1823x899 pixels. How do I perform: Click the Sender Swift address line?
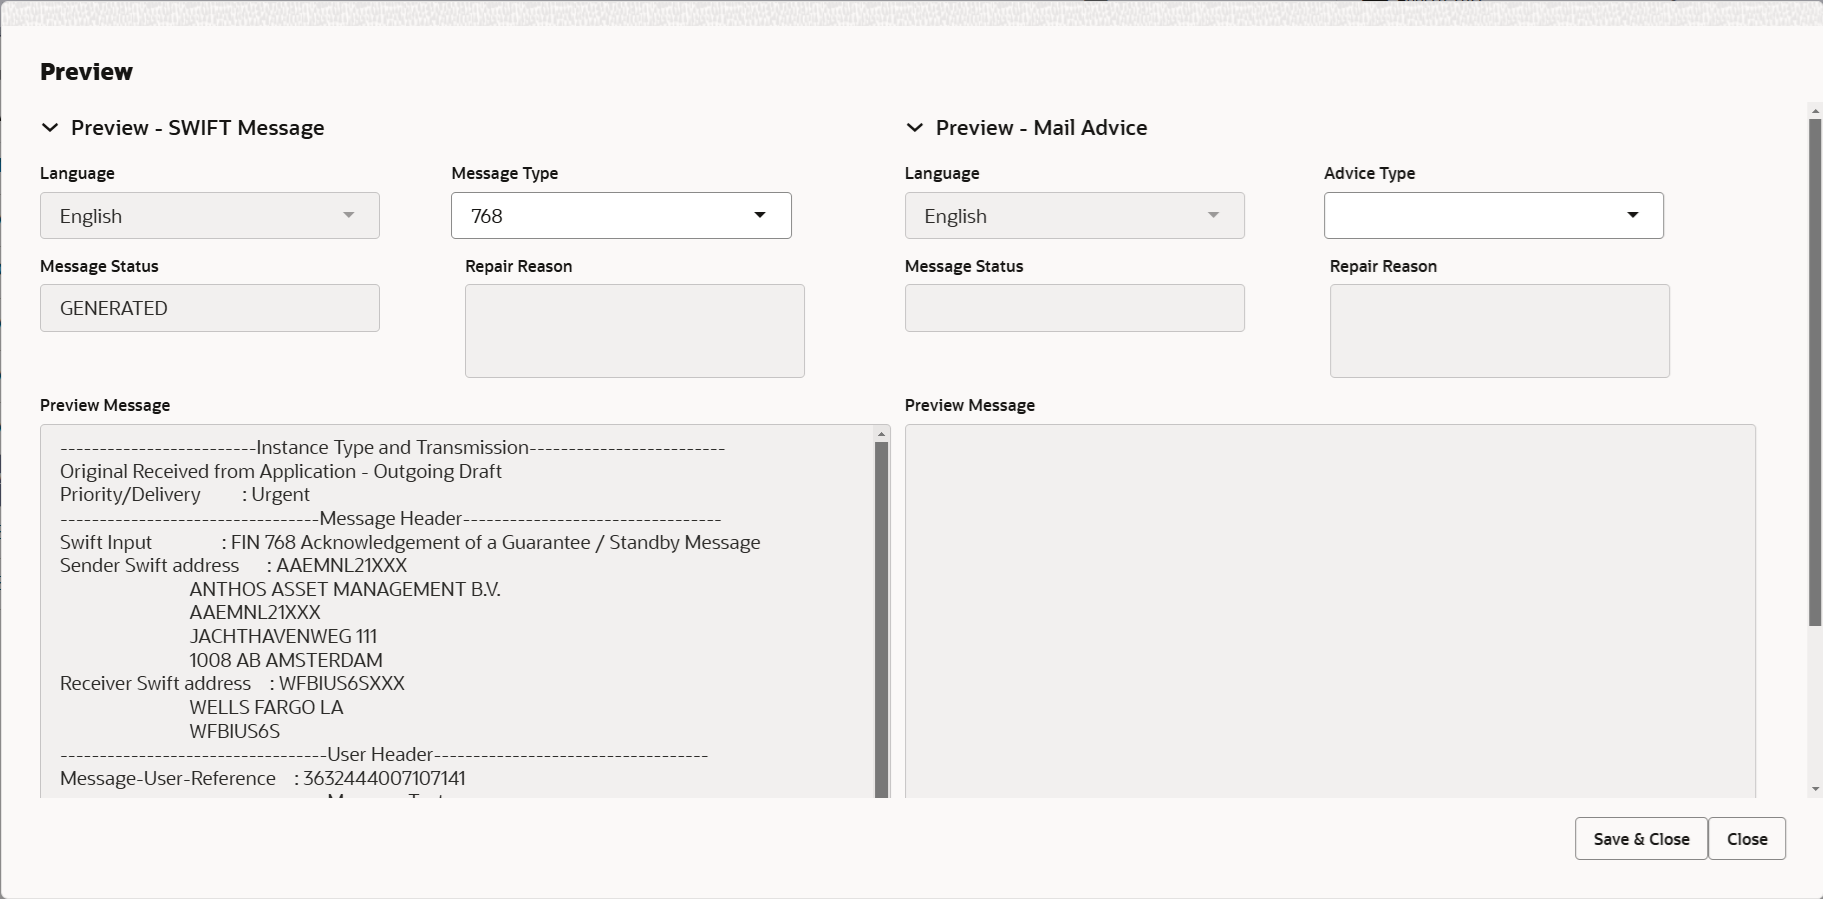coord(234,566)
